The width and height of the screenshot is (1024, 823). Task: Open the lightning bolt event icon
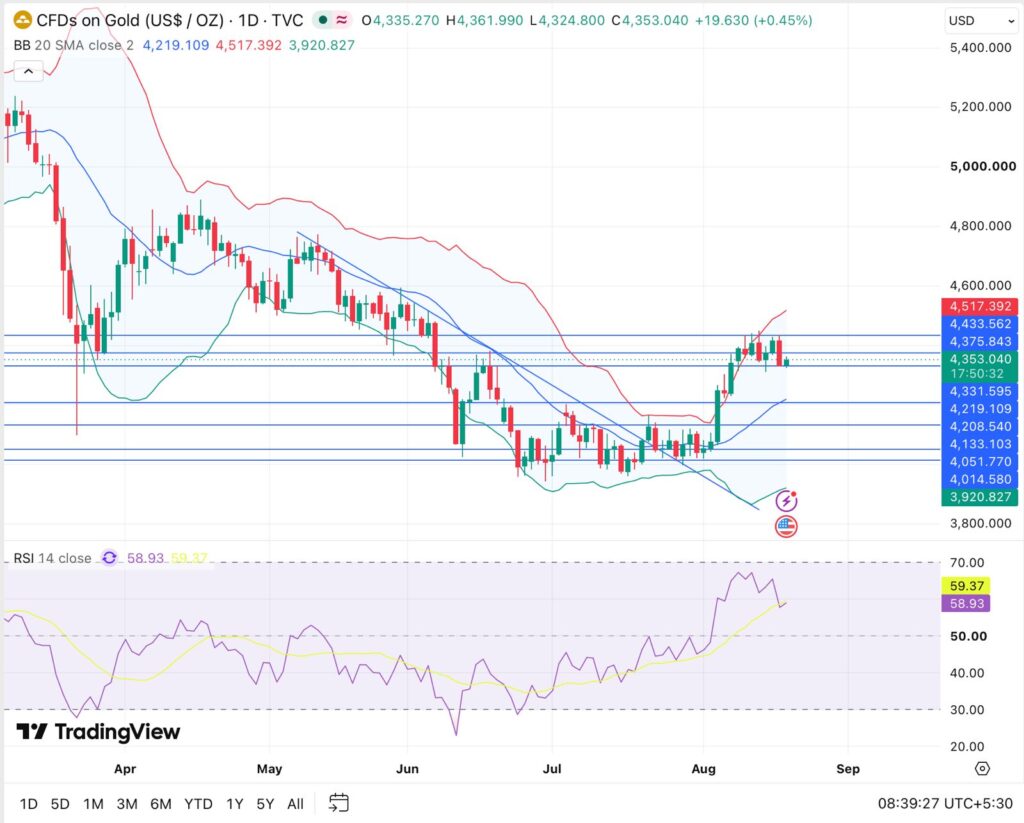click(x=786, y=501)
